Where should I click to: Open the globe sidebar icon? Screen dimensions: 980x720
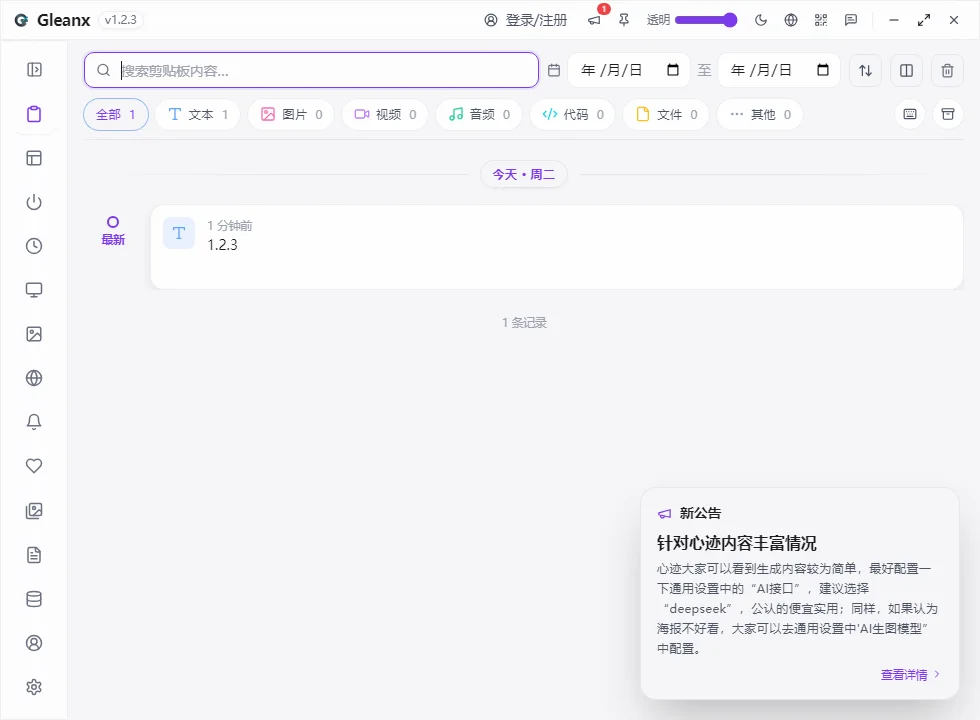(x=34, y=378)
